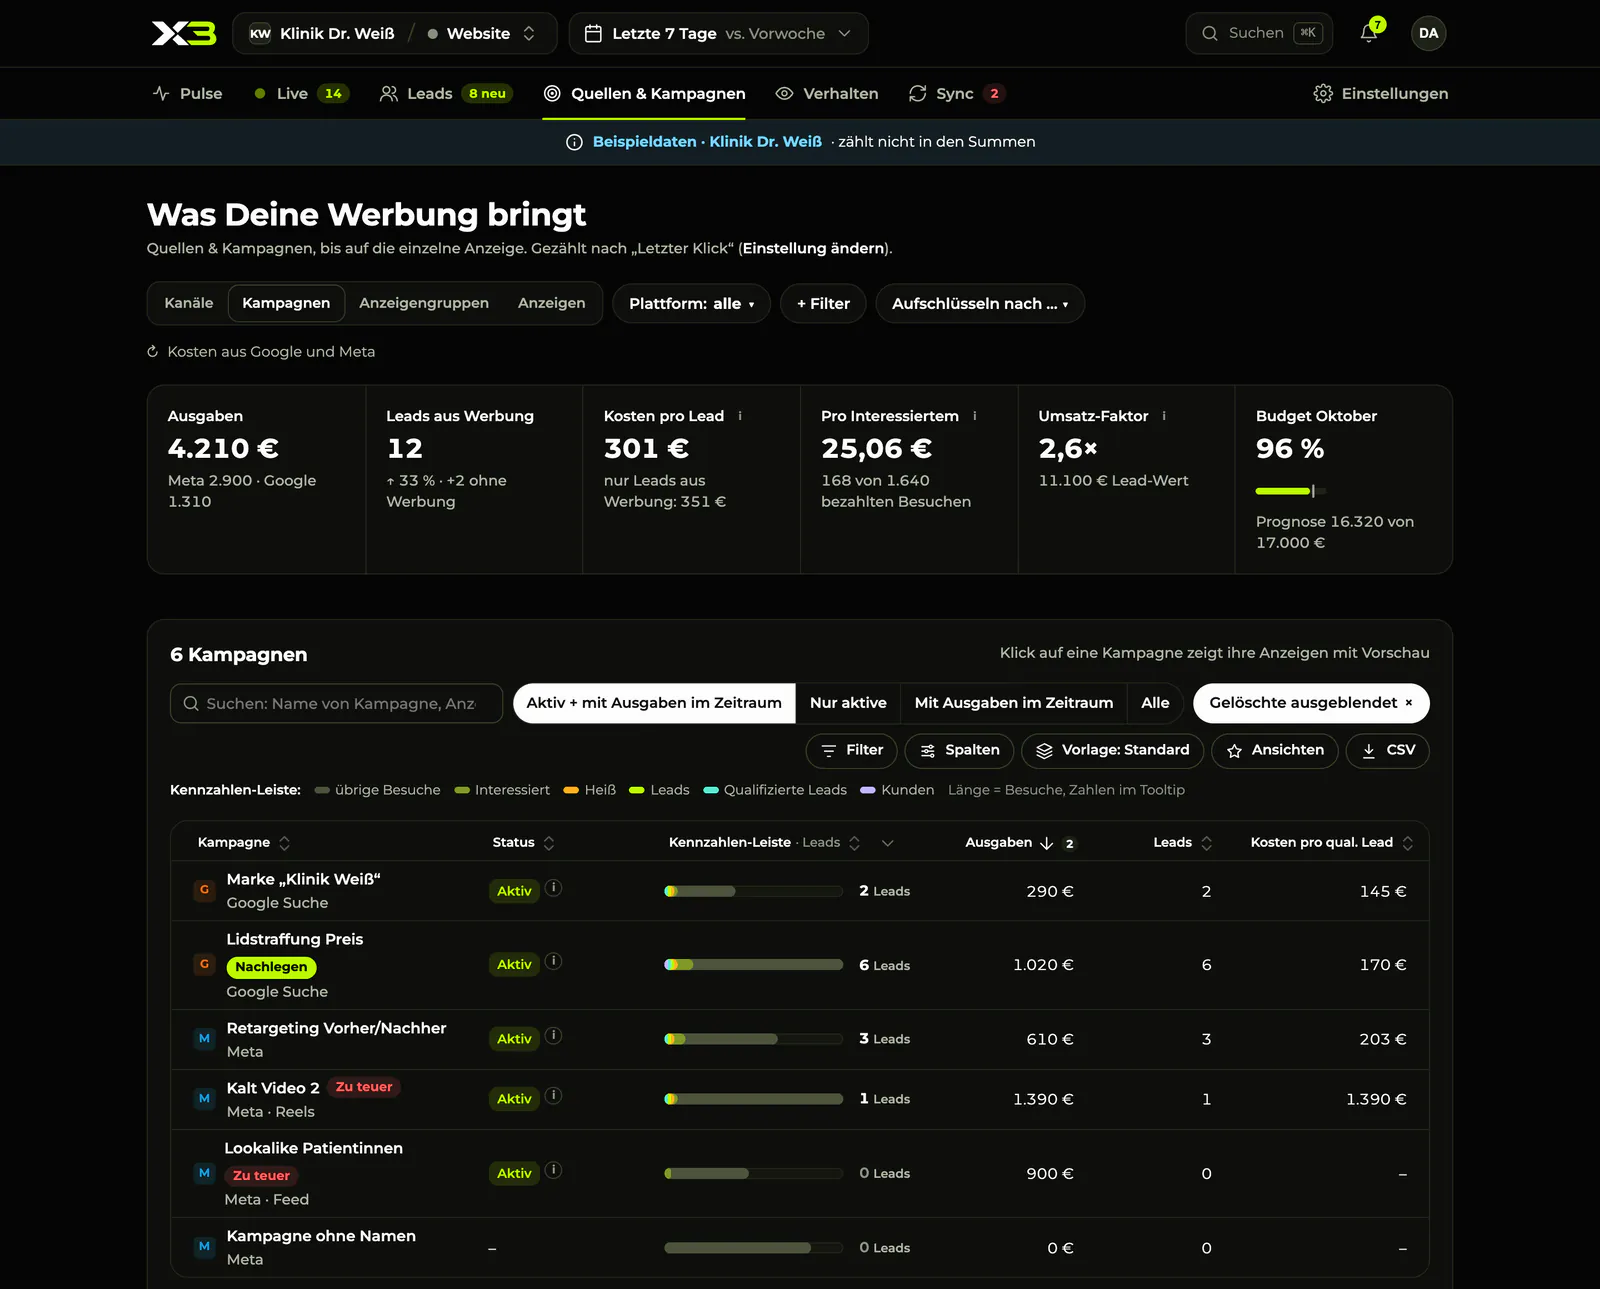1600x1289 pixels.
Task: Click the Einstellung ändern link
Action: 814,248
